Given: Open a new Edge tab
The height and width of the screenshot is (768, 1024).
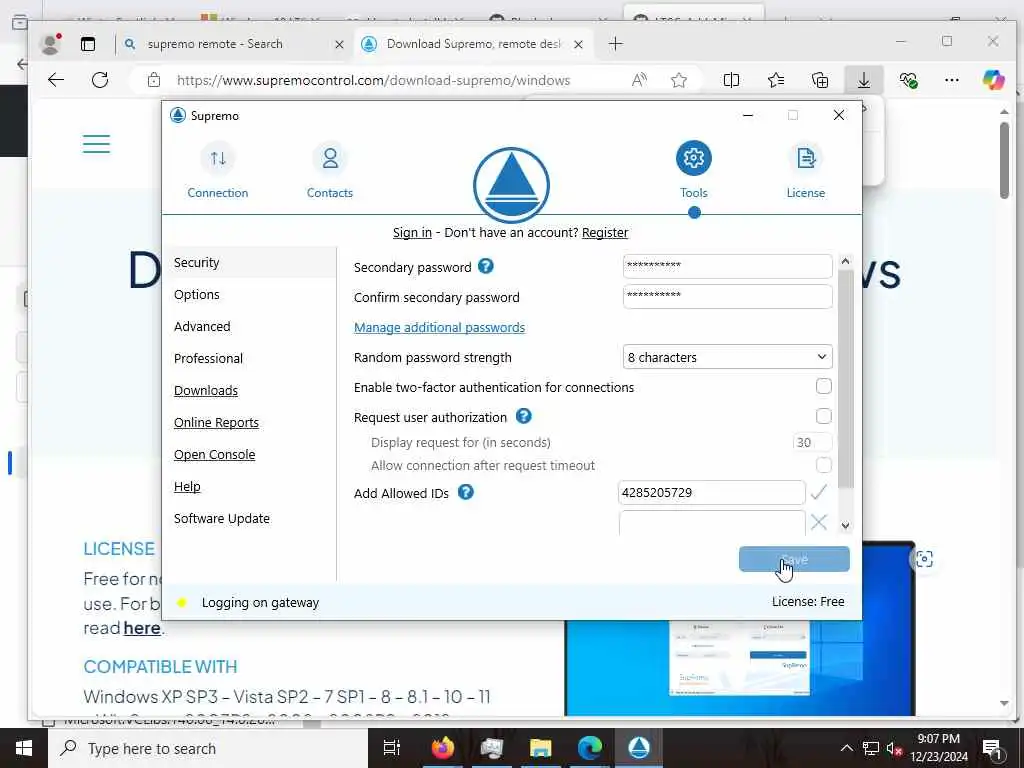Looking at the screenshot, I should pos(615,44).
